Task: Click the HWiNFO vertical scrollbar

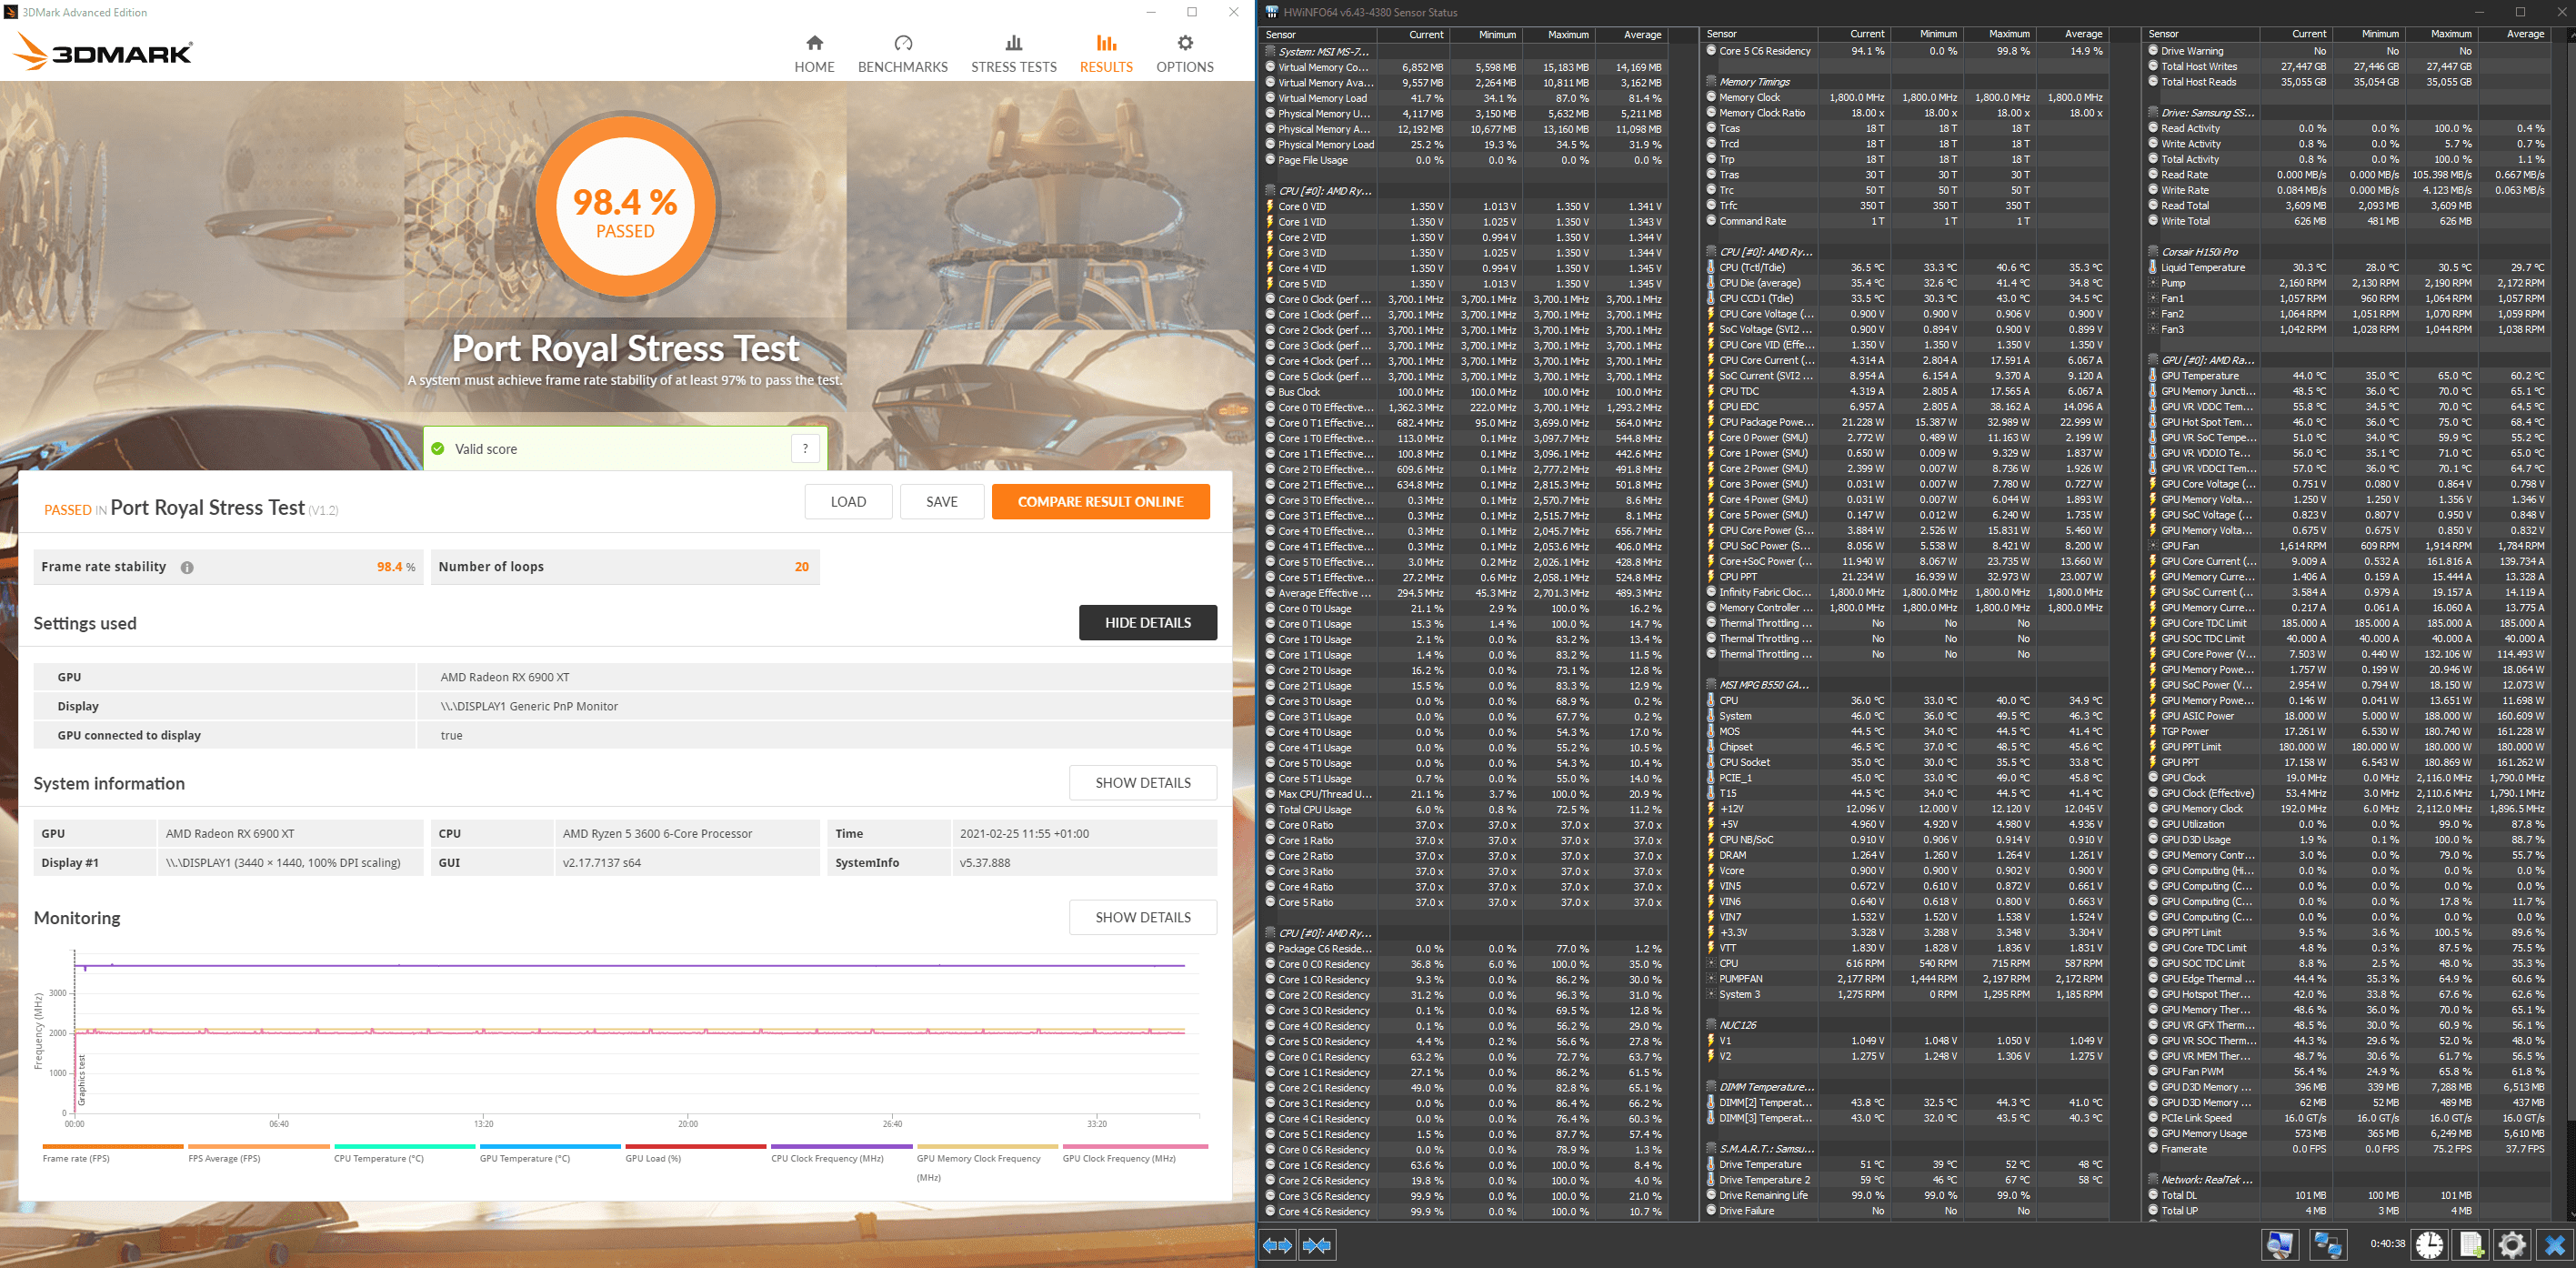Action: (x=2571, y=625)
